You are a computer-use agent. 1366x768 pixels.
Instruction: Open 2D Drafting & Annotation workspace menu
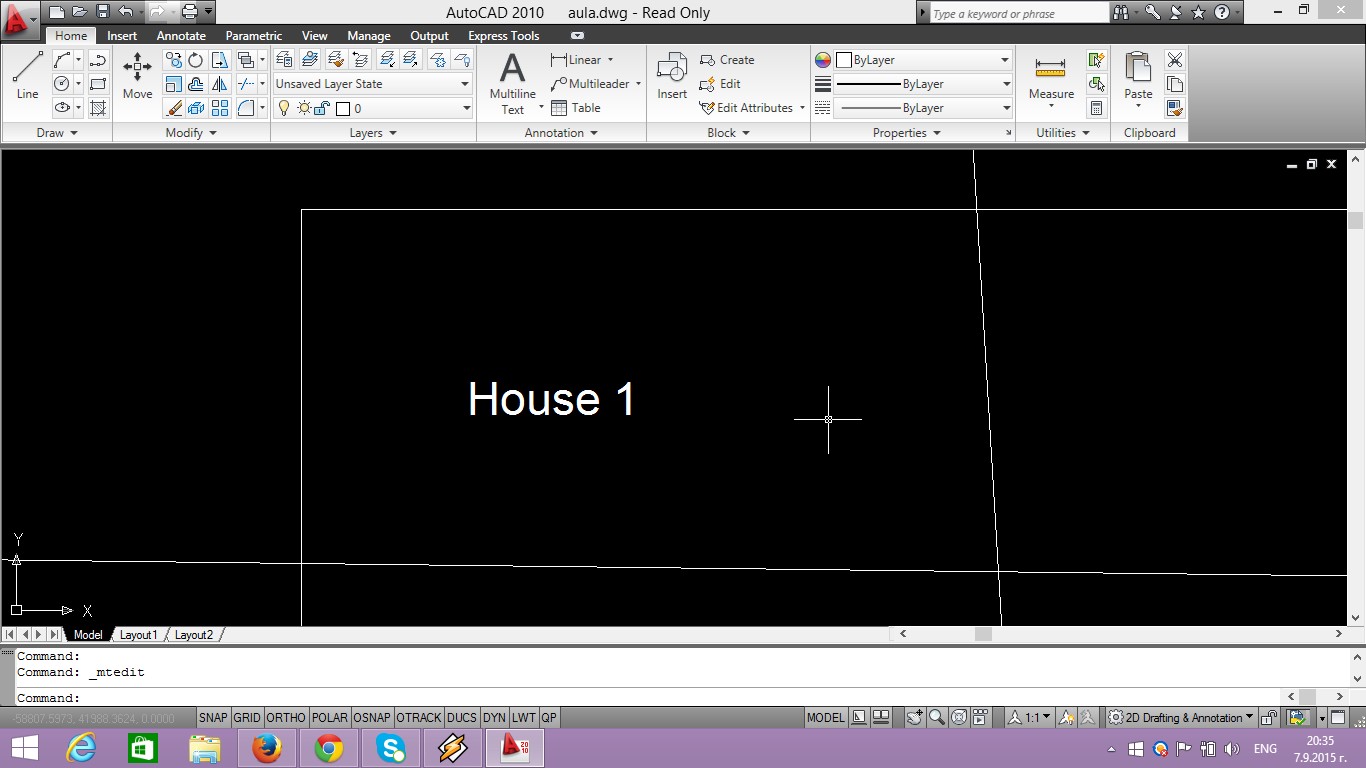1180,717
